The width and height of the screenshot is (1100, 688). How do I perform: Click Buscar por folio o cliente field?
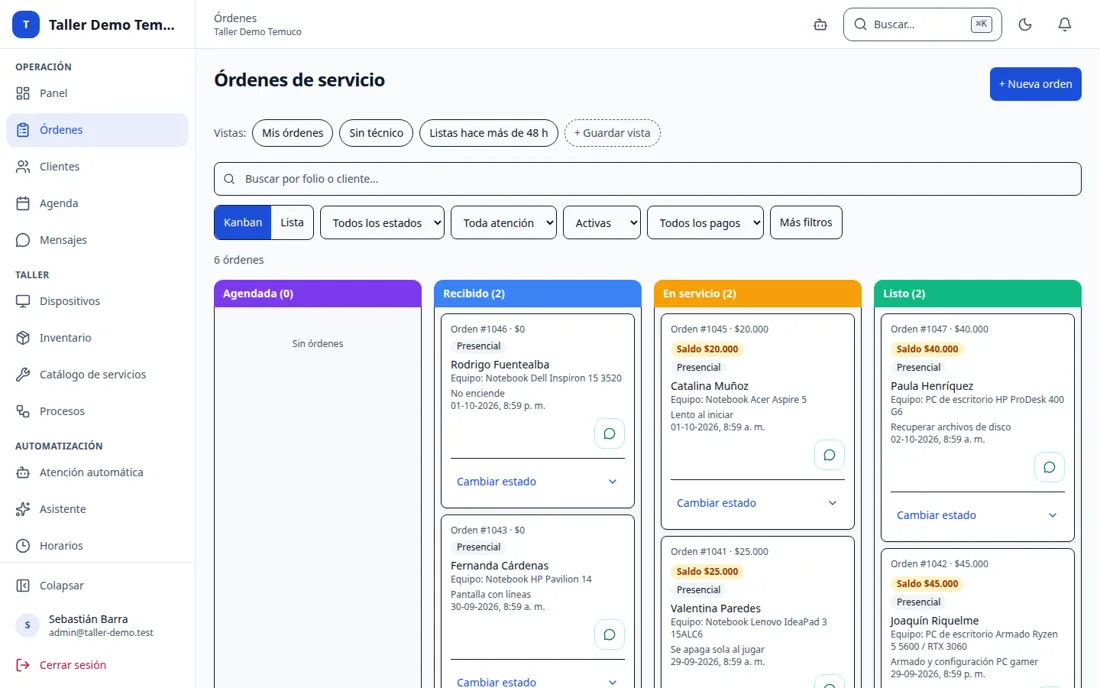(x=648, y=179)
